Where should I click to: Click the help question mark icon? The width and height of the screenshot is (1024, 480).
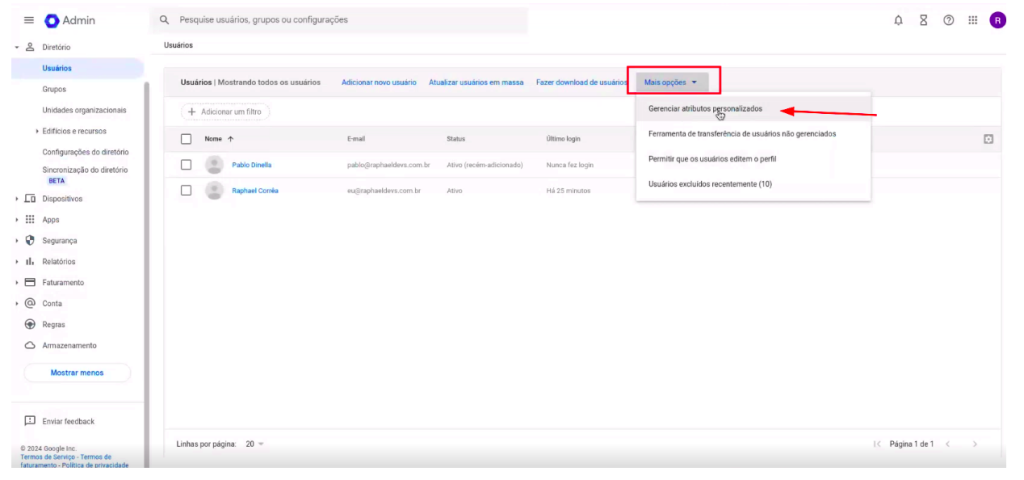[947, 20]
